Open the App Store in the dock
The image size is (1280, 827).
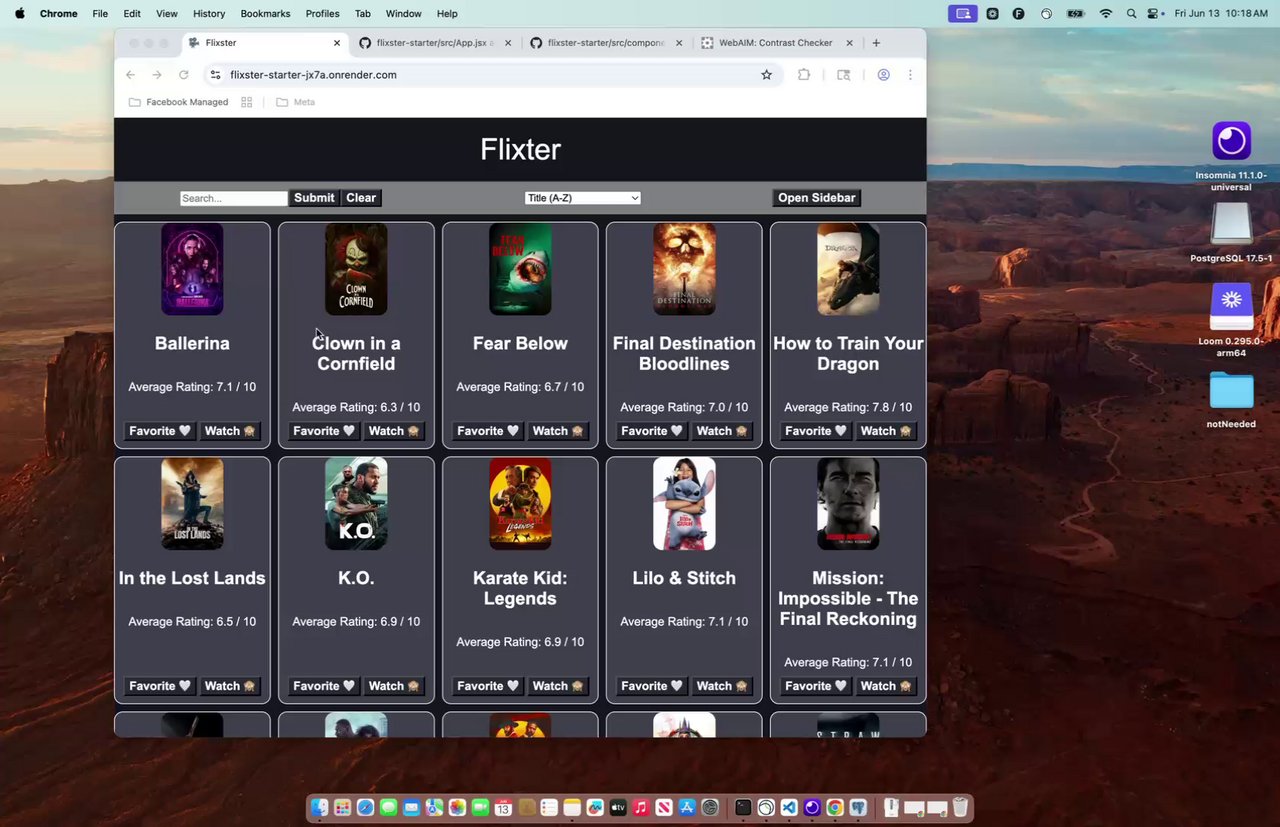(x=687, y=808)
